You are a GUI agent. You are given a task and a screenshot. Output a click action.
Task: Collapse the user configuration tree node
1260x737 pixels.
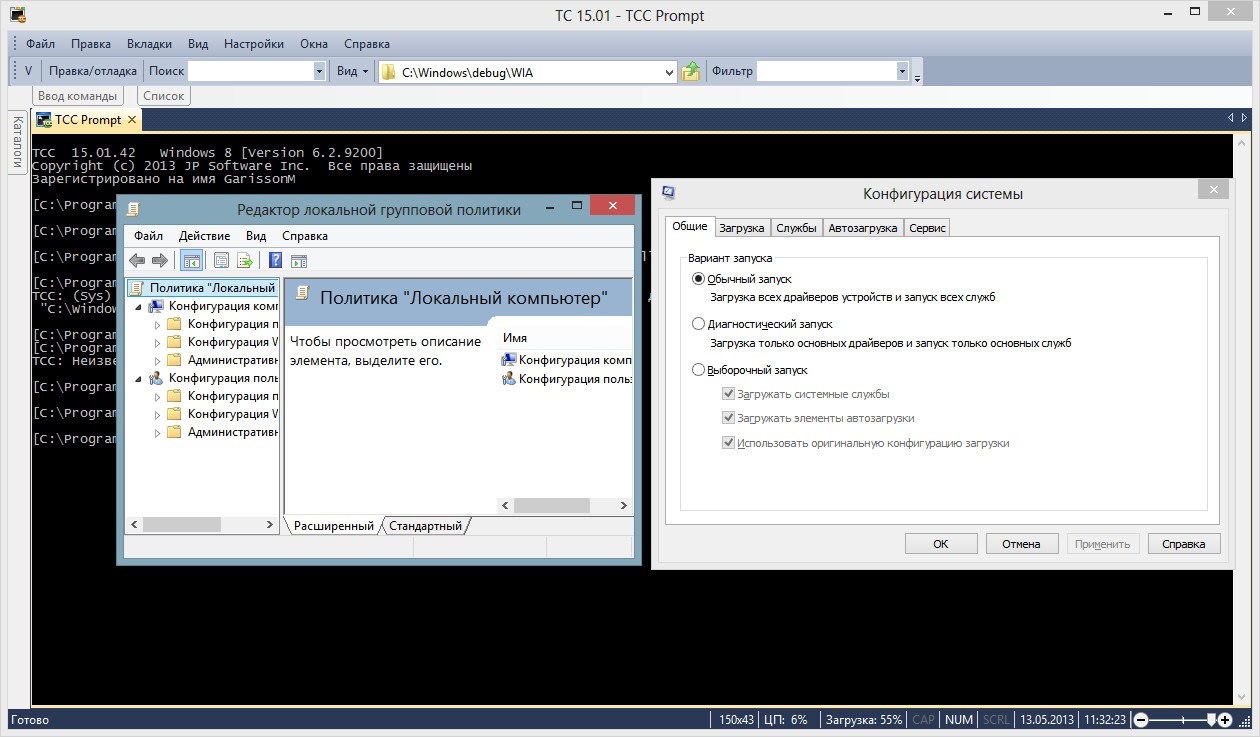[x=138, y=378]
